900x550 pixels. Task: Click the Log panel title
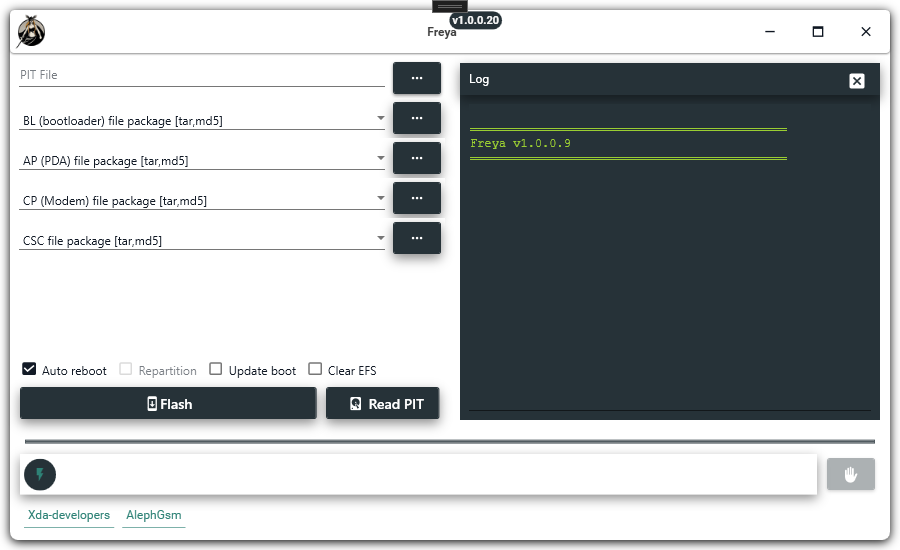479,79
